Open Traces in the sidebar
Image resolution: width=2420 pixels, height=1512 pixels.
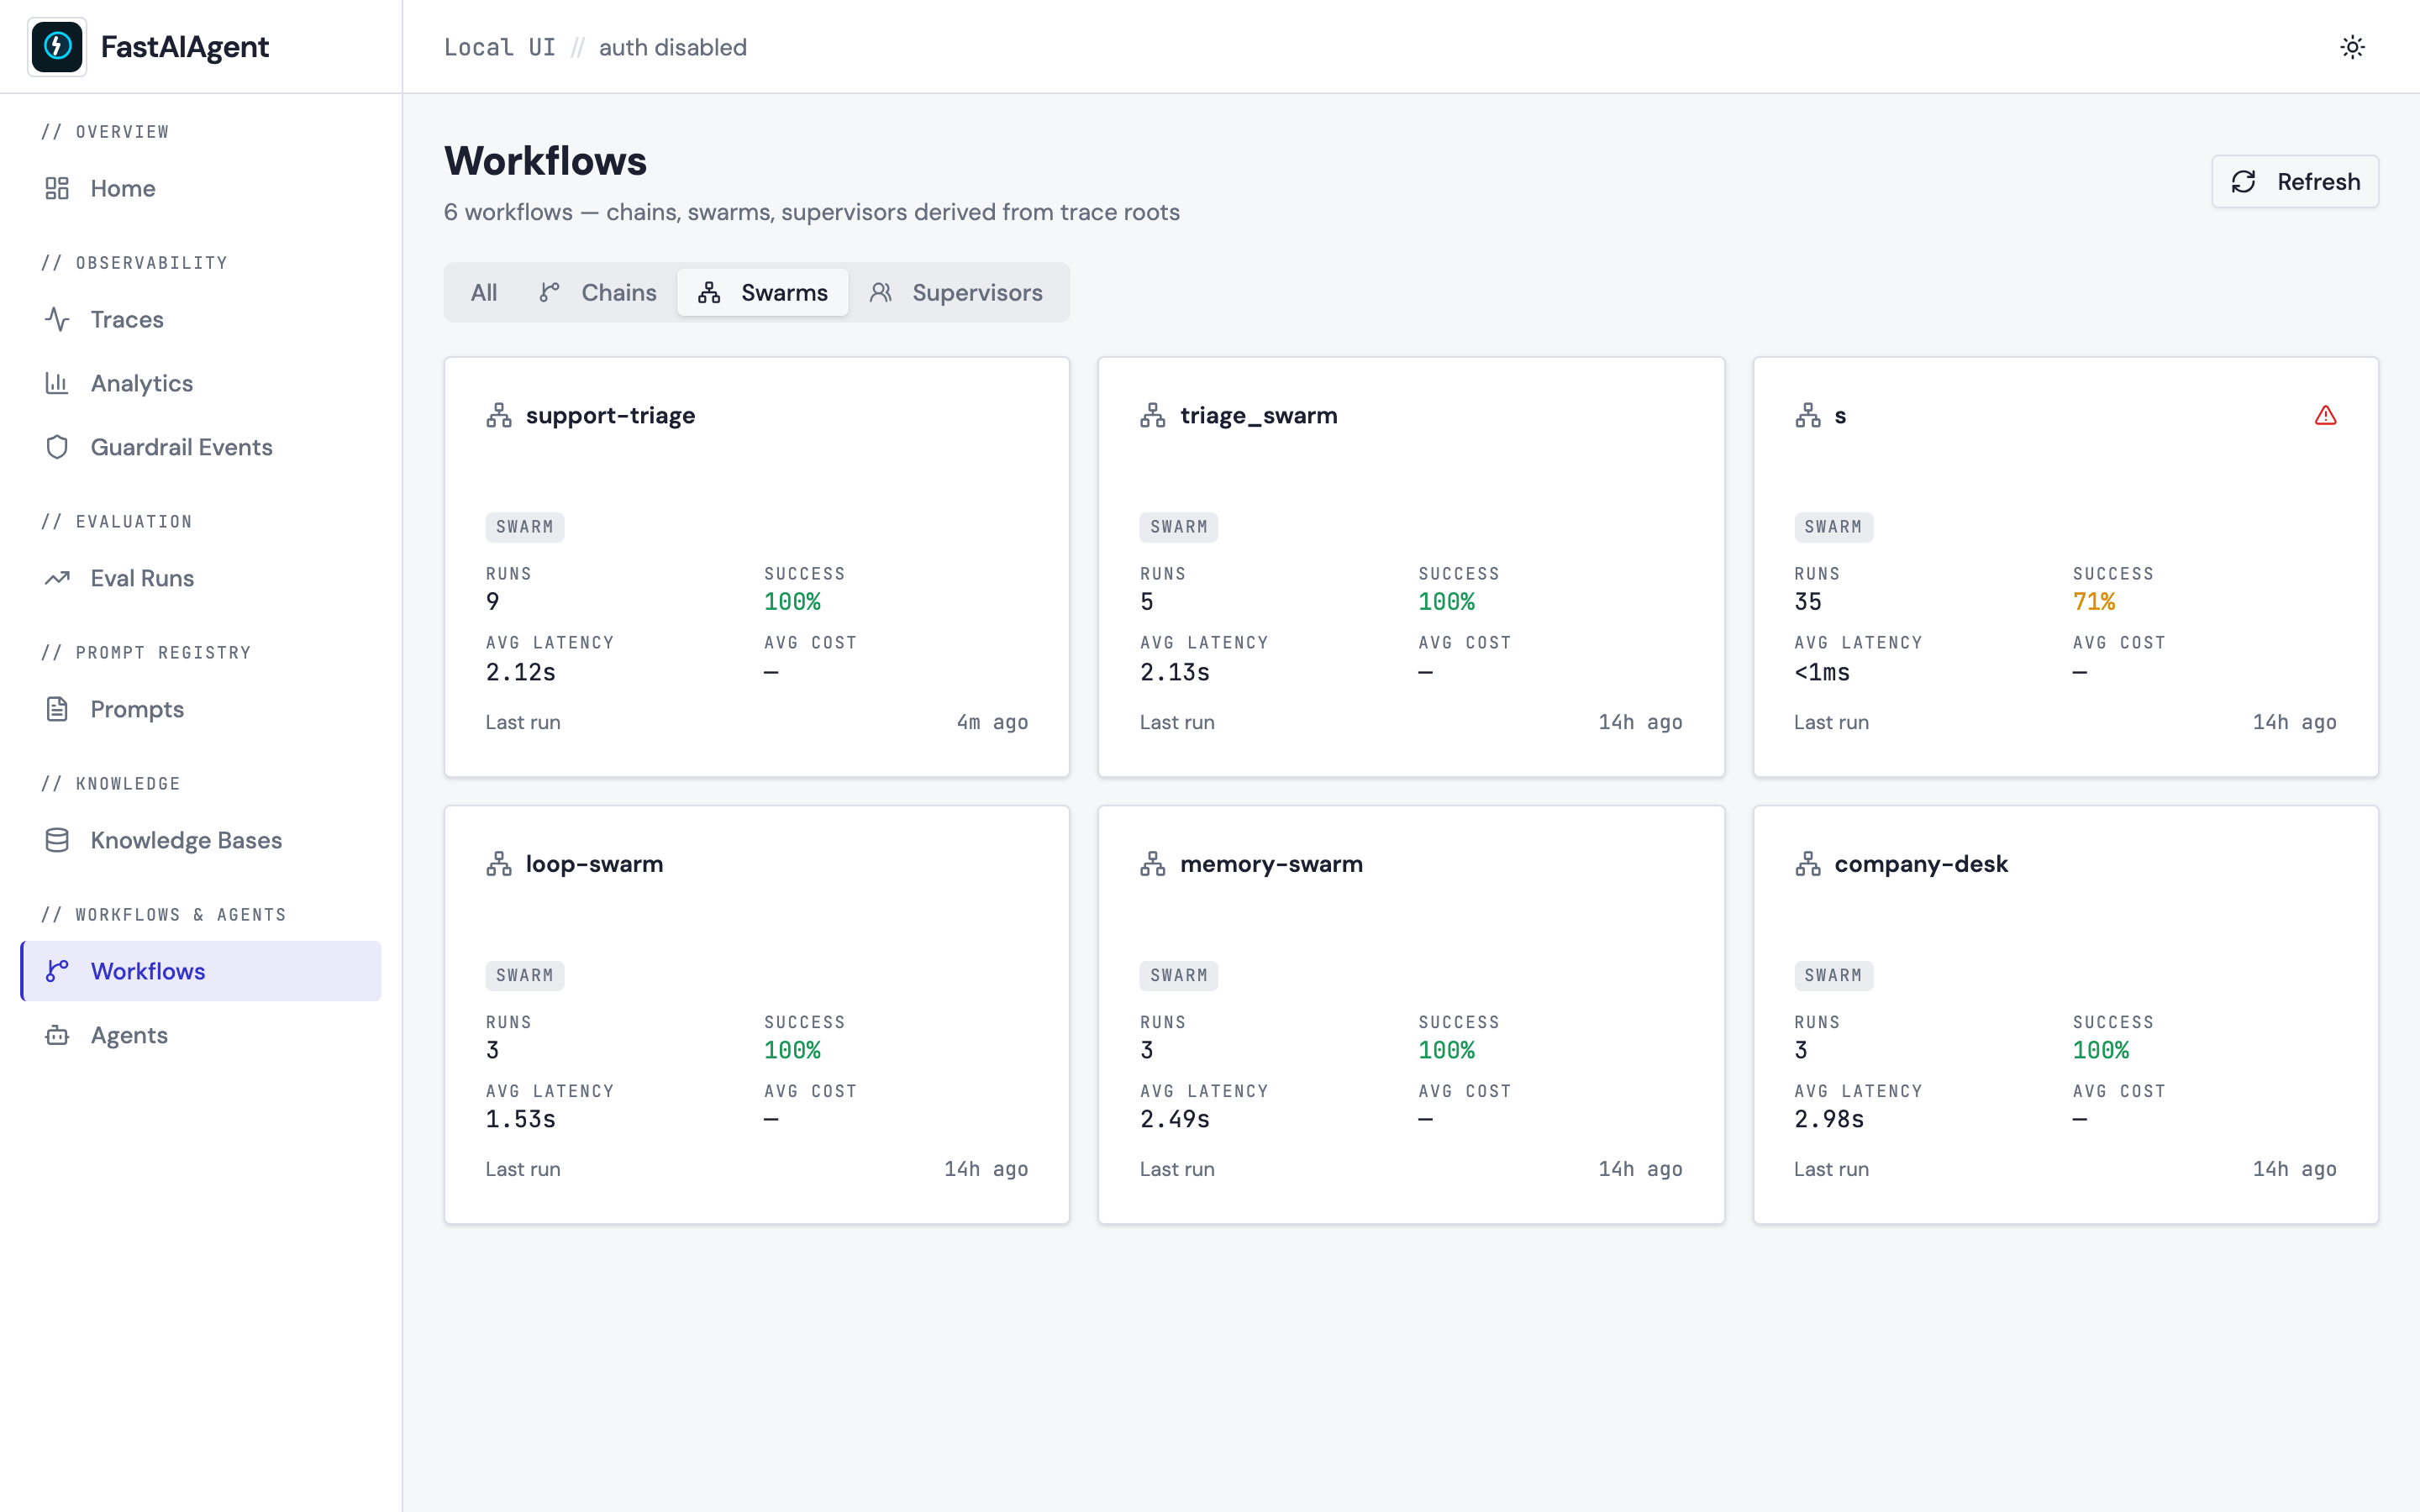tap(201, 319)
